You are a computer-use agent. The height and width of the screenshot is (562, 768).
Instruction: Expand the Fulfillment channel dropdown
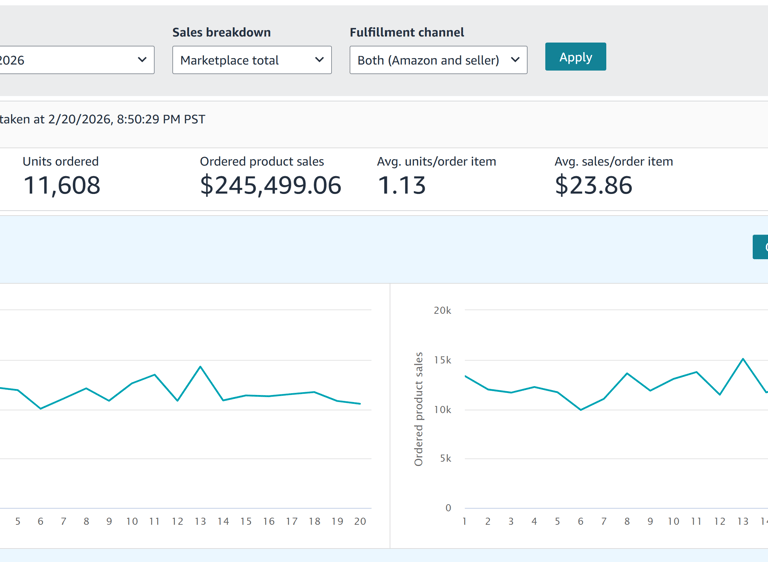pos(438,60)
